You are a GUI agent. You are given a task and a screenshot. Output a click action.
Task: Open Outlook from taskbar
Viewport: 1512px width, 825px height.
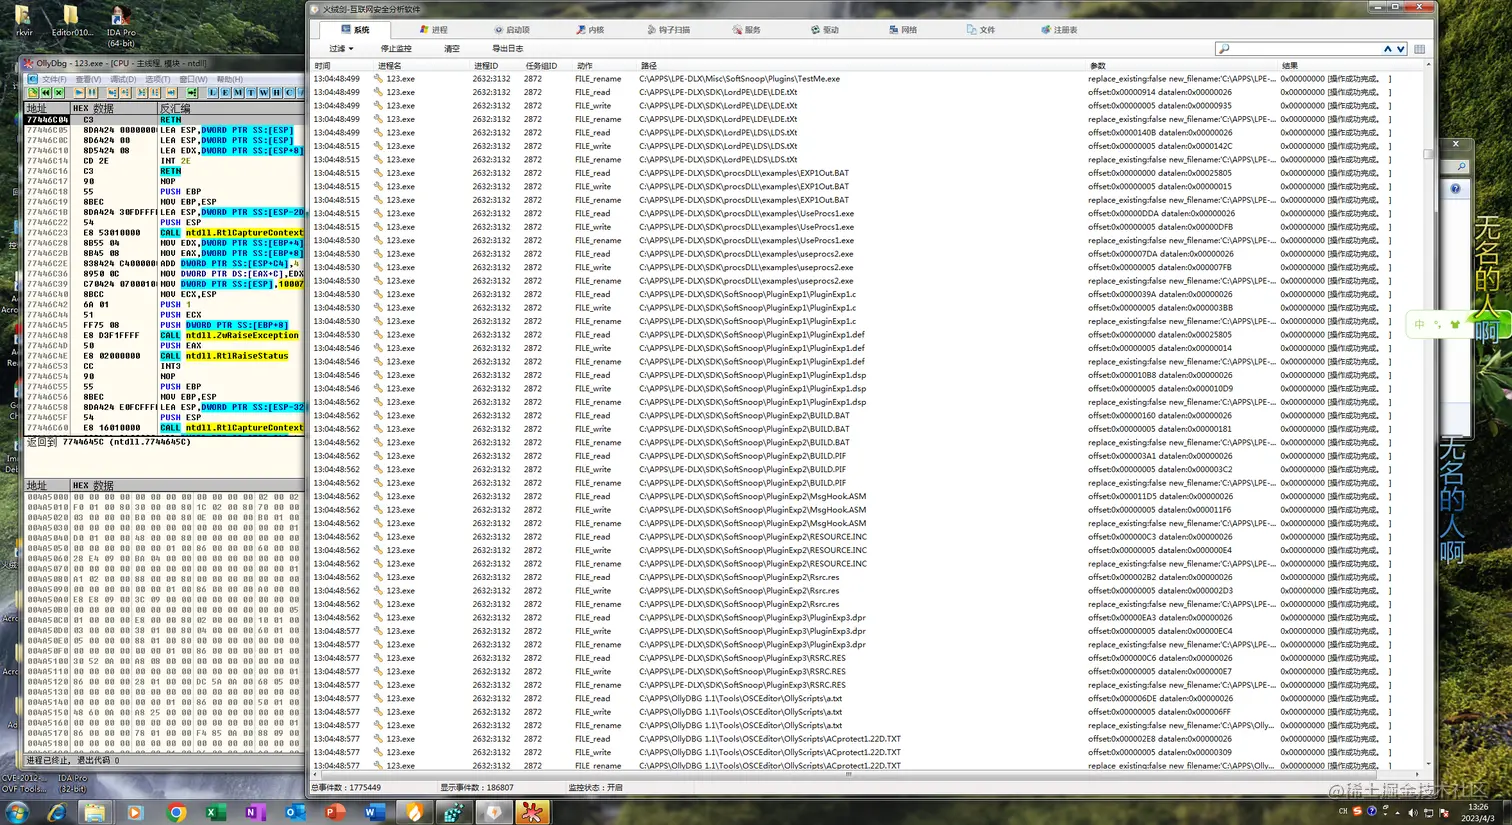click(x=294, y=812)
